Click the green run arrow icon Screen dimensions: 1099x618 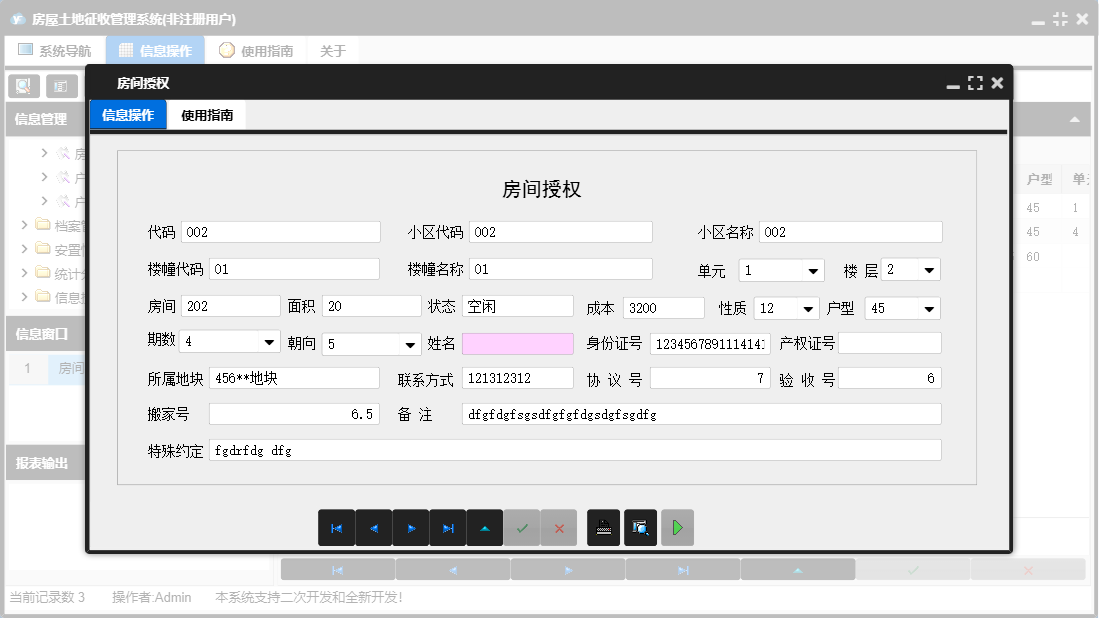(677, 527)
